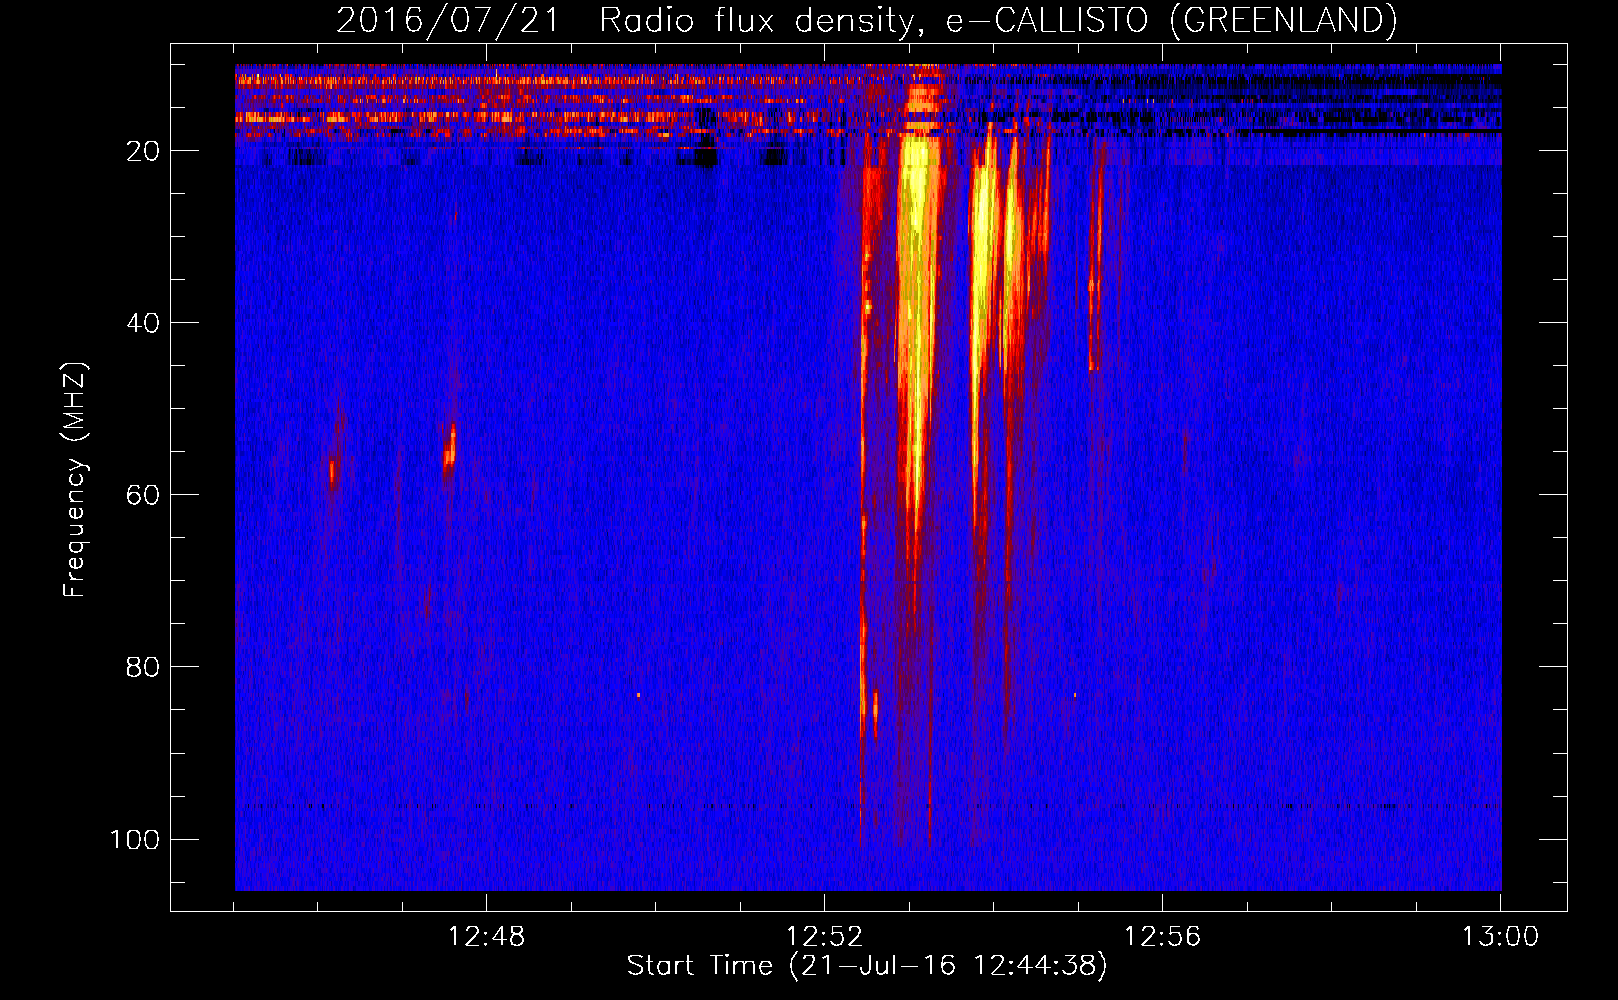The height and width of the screenshot is (1000, 1618).
Task: Click the 100 frequency tick label
Action: [135, 839]
